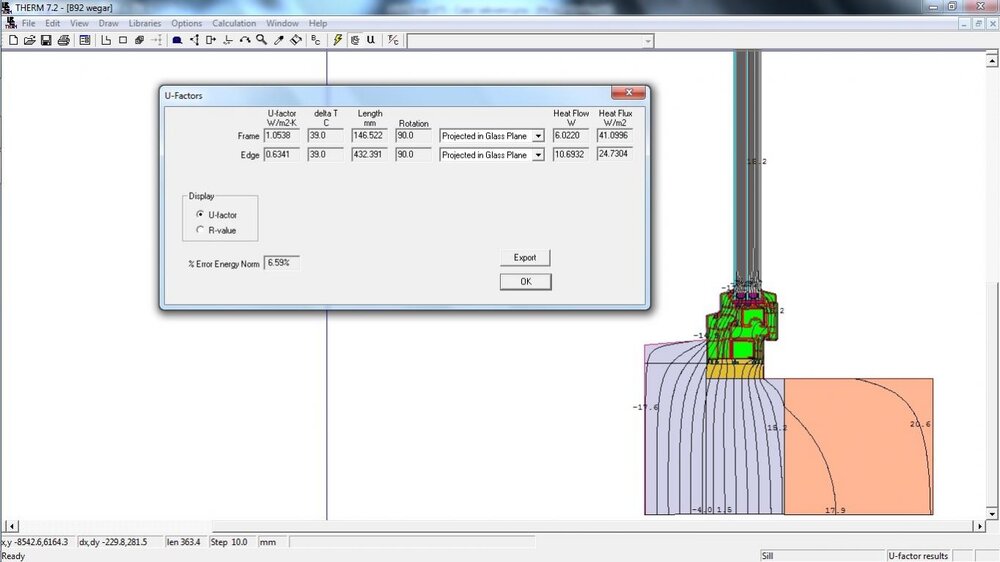Expand the empty toolbar combo box
The image size is (1000, 562).
[x=648, y=41]
